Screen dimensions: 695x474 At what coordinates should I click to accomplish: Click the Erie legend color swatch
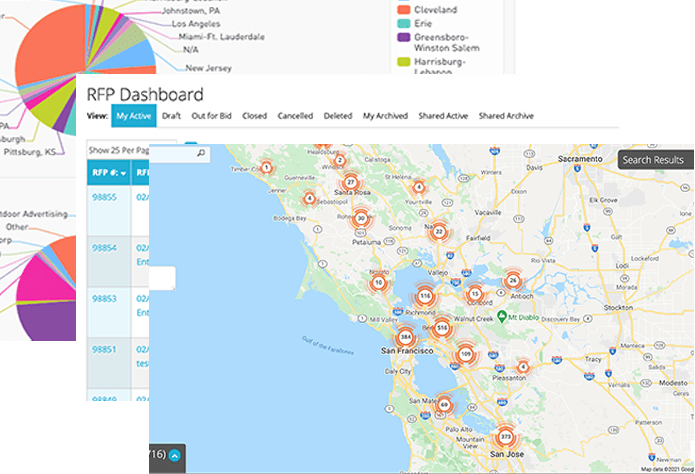click(404, 24)
